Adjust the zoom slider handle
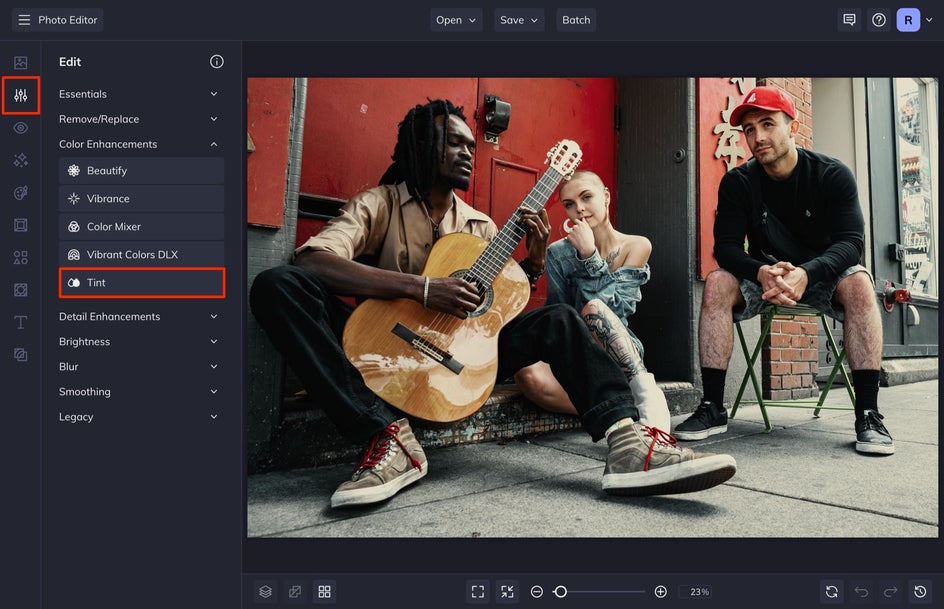This screenshot has width=944, height=609. (560, 592)
